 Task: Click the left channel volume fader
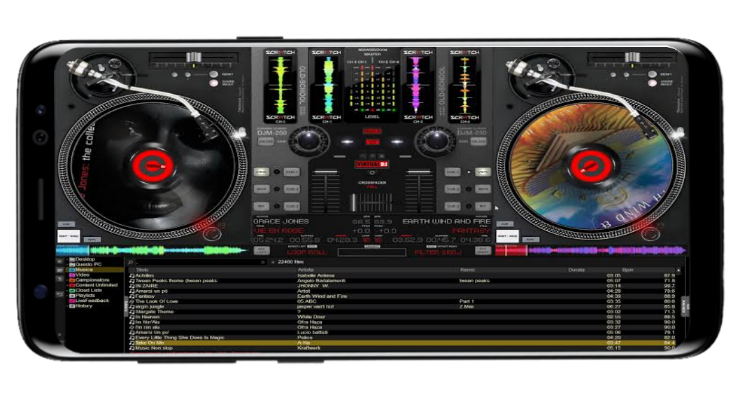coord(326,191)
